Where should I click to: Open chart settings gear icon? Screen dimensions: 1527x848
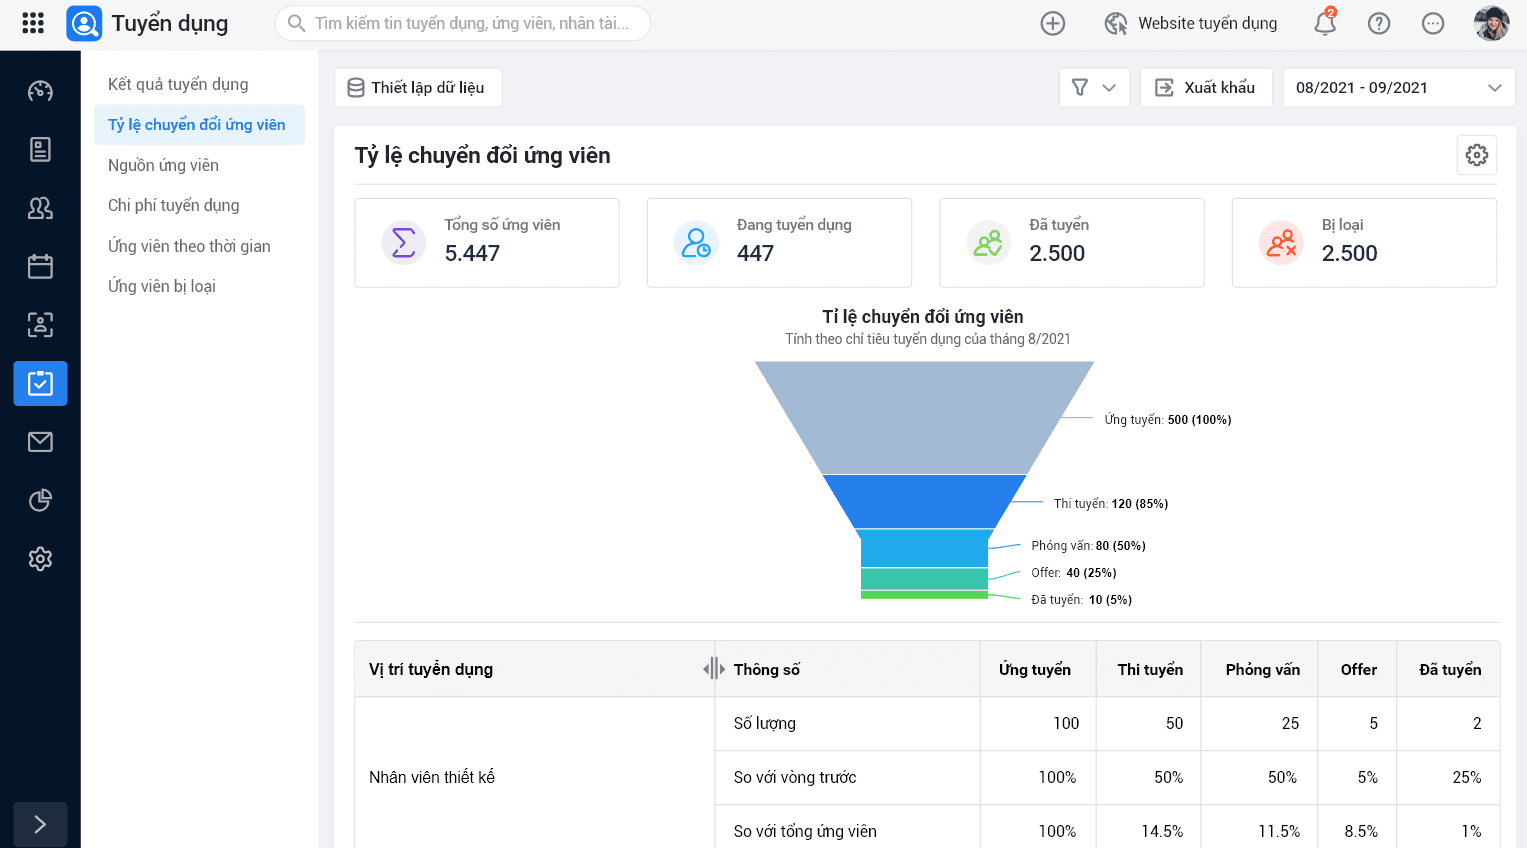pyautogui.click(x=1477, y=155)
